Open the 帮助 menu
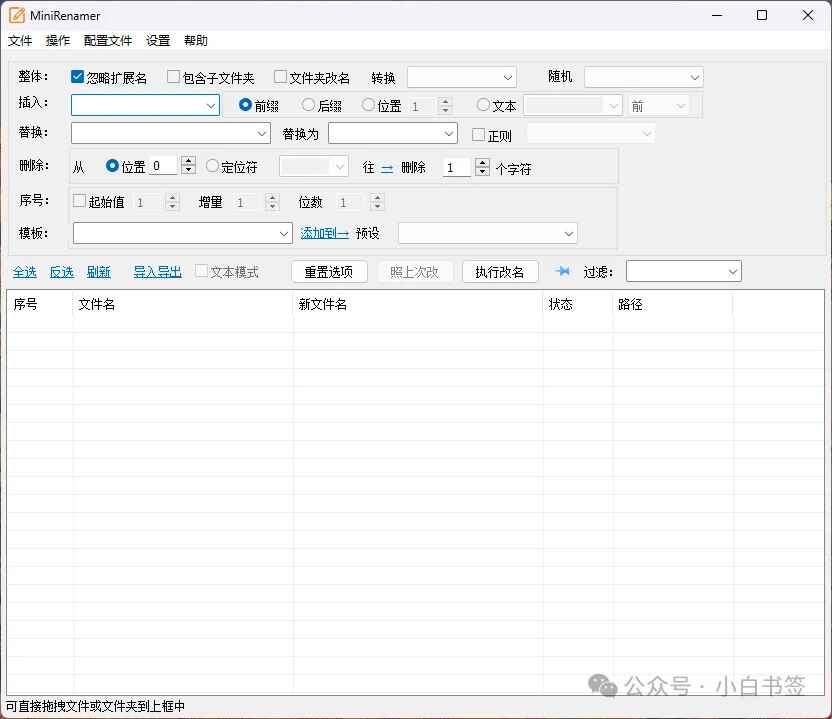Viewport: 832px width, 719px height. 196,40
